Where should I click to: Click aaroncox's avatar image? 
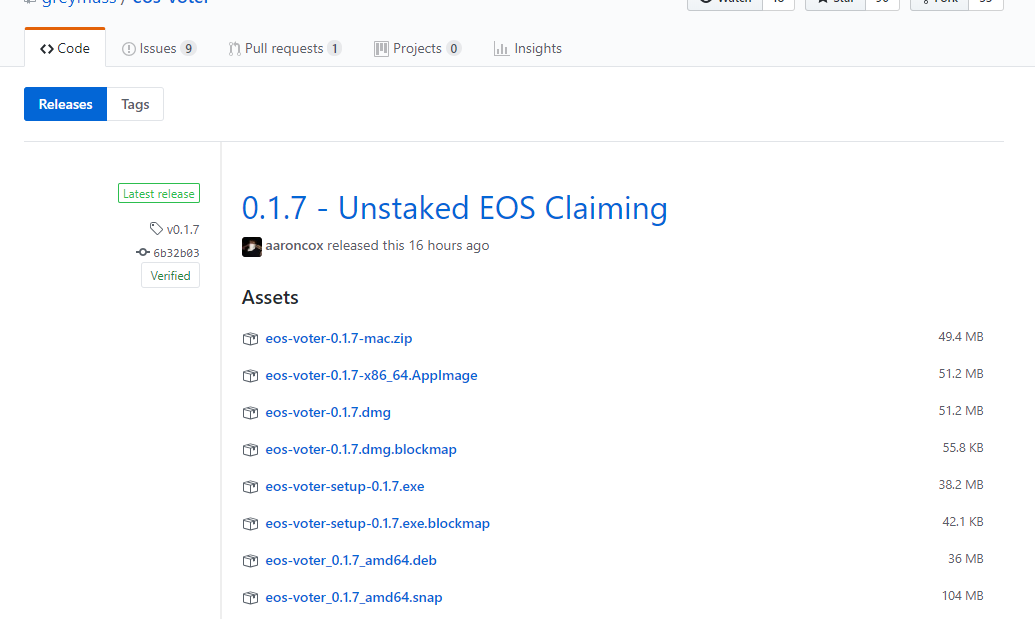[252, 246]
